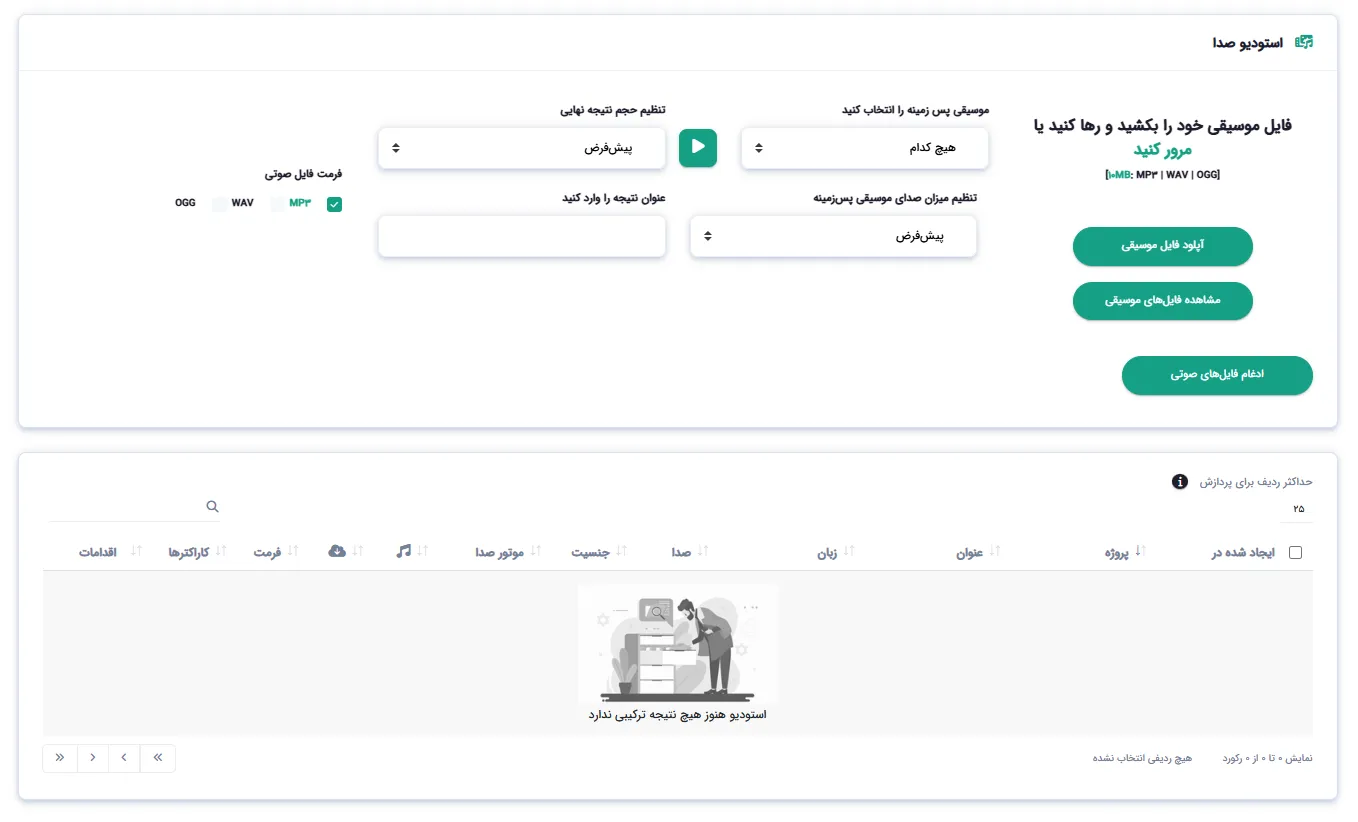
Task: Open the تنظیم حجم نتیجه نهایی dropdown
Action: pyautogui.click(x=522, y=148)
